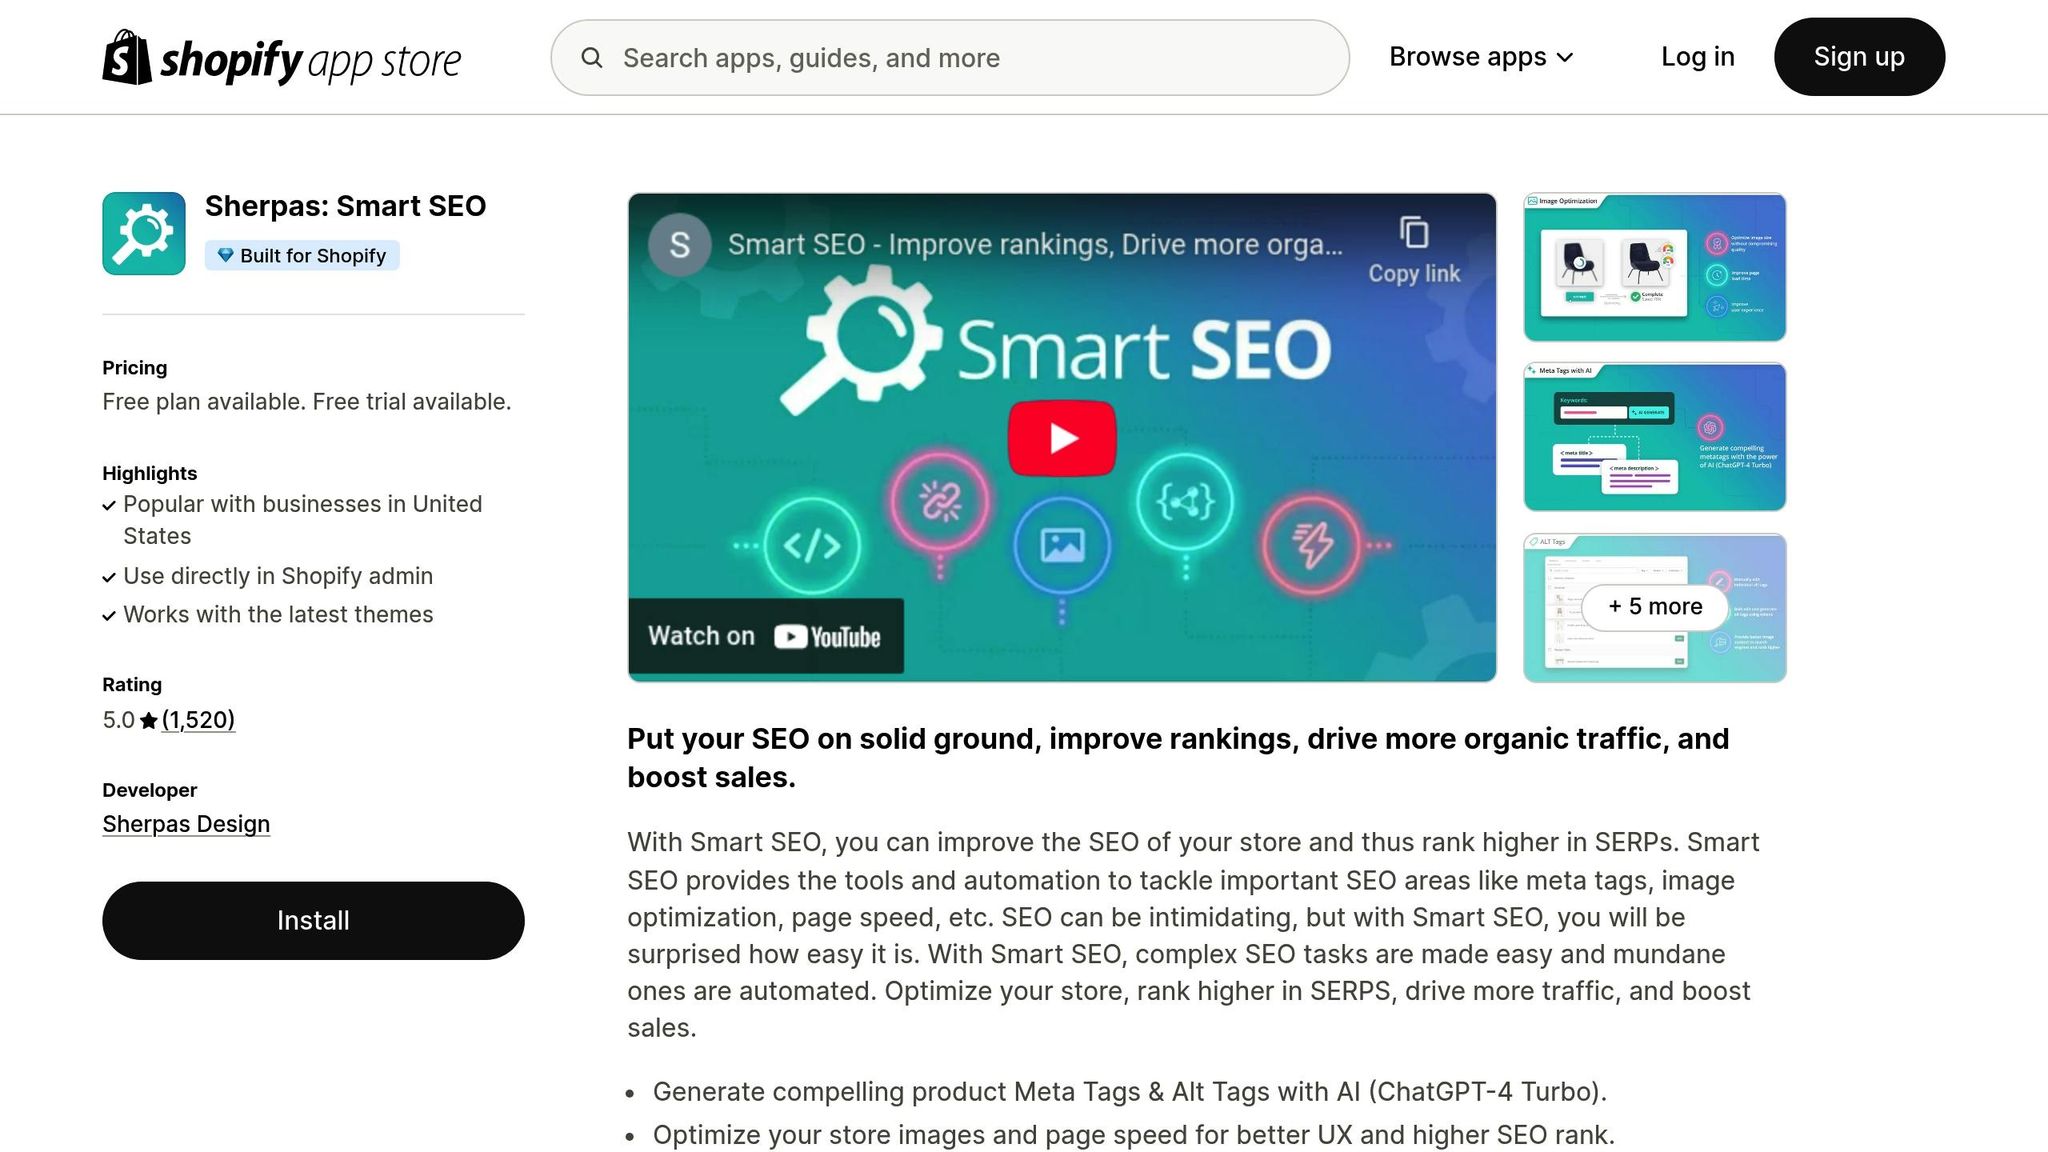Play the Smart SEO video
2048x1152 pixels.
click(1062, 437)
